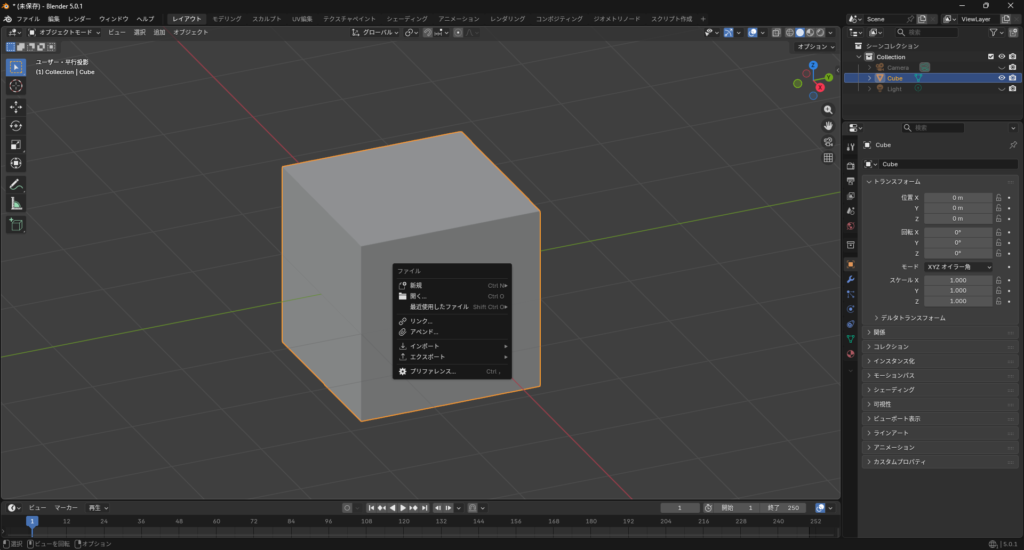1024x550 pixels.
Task: Click the アペンド... menu entry
Action: point(424,332)
